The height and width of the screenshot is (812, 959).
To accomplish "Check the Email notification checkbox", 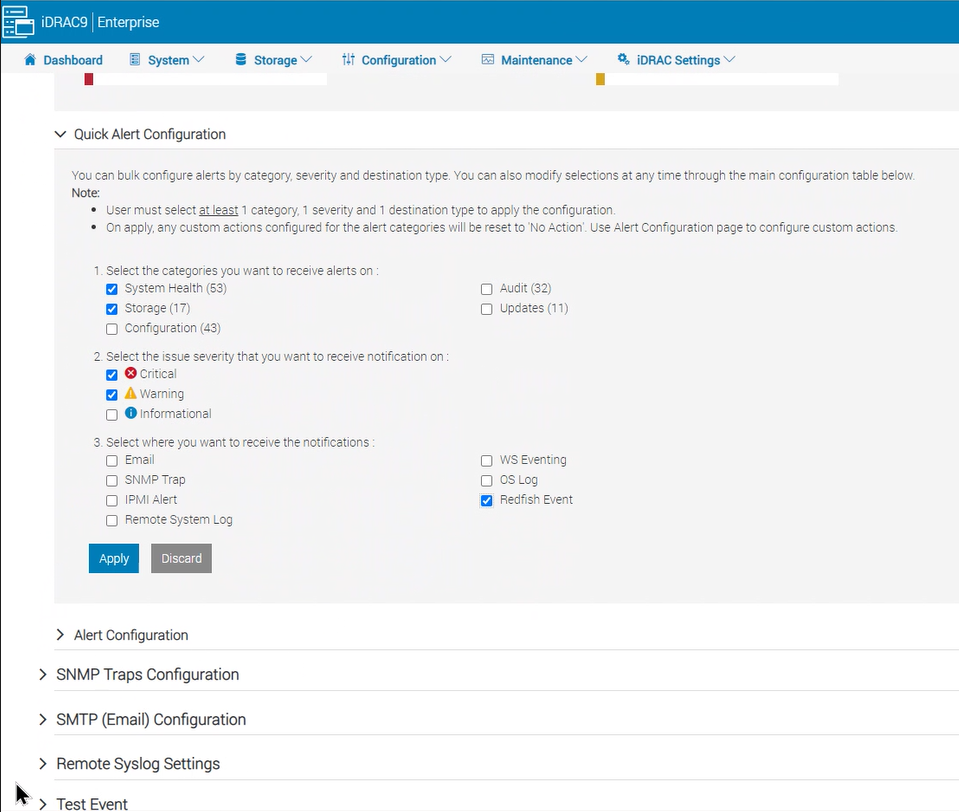I will 111,460.
